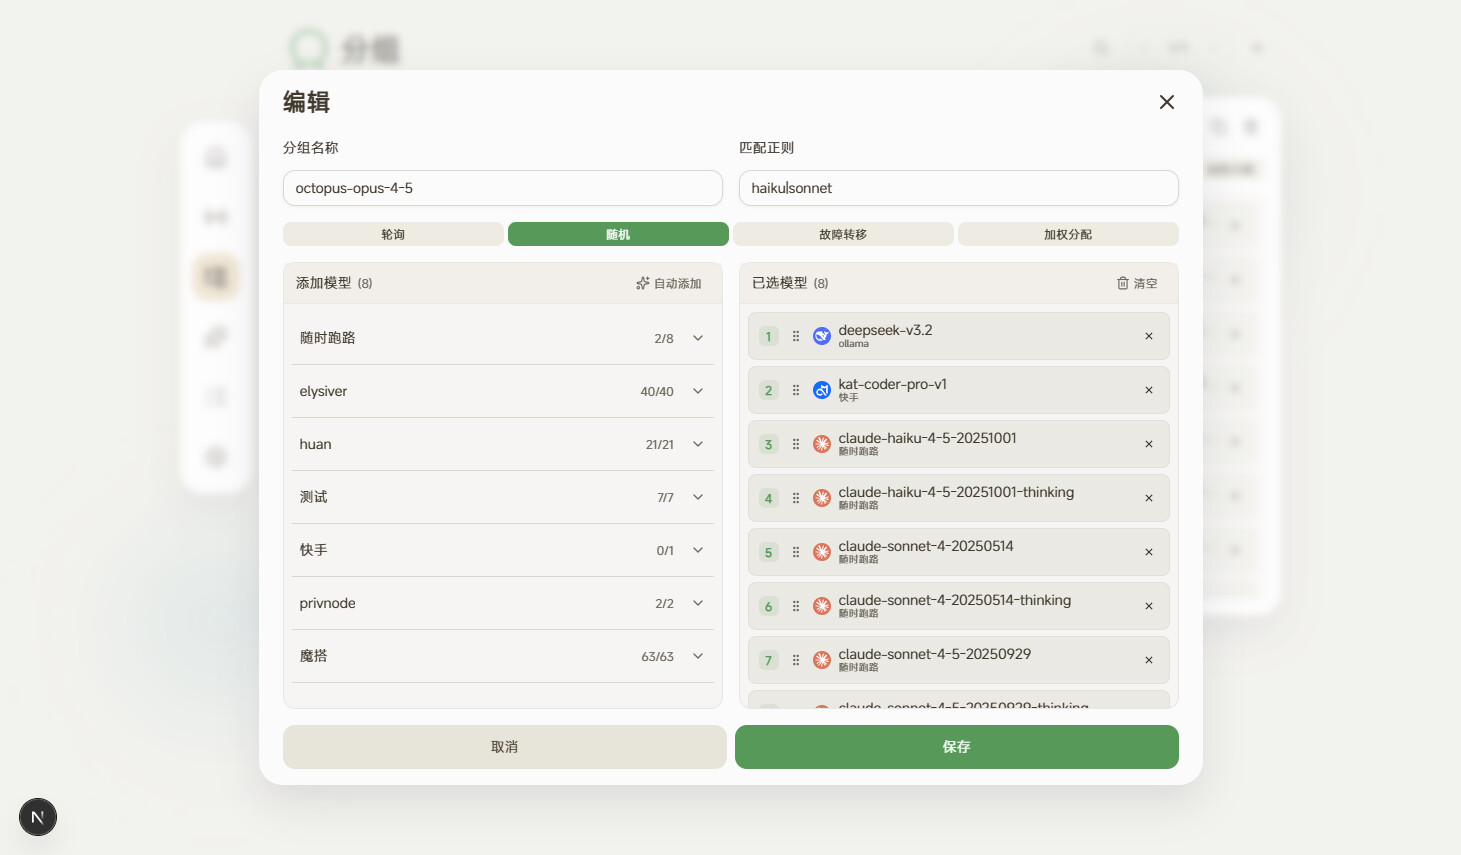Screen dimensions: 1461x855
Task: Select the 加权分配 weighted mode
Action: pyautogui.click(x=1068, y=234)
